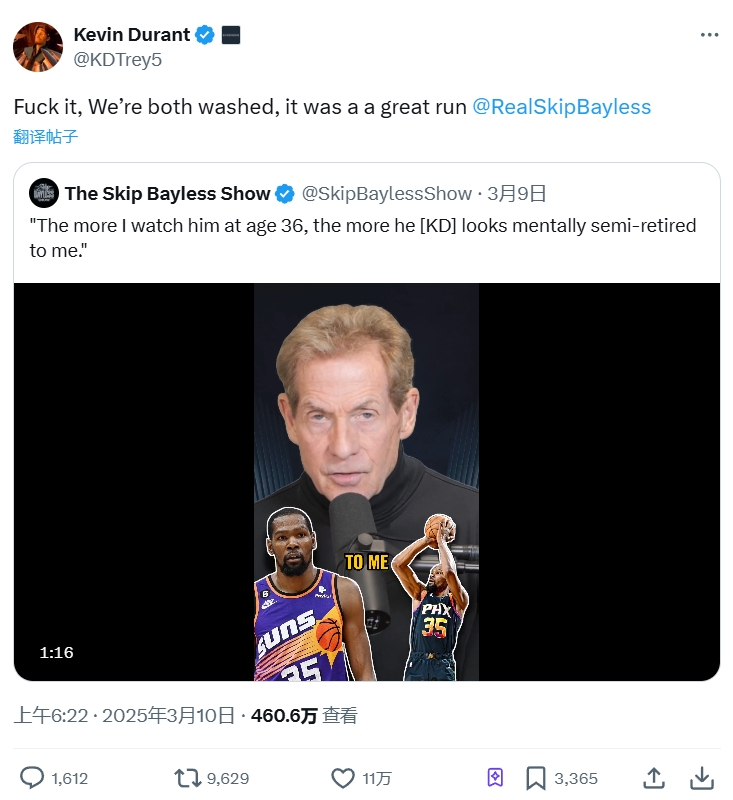Screen dimensions: 733x800
Task: Click The Skip Bayless Show avatar
Action: 43,193
